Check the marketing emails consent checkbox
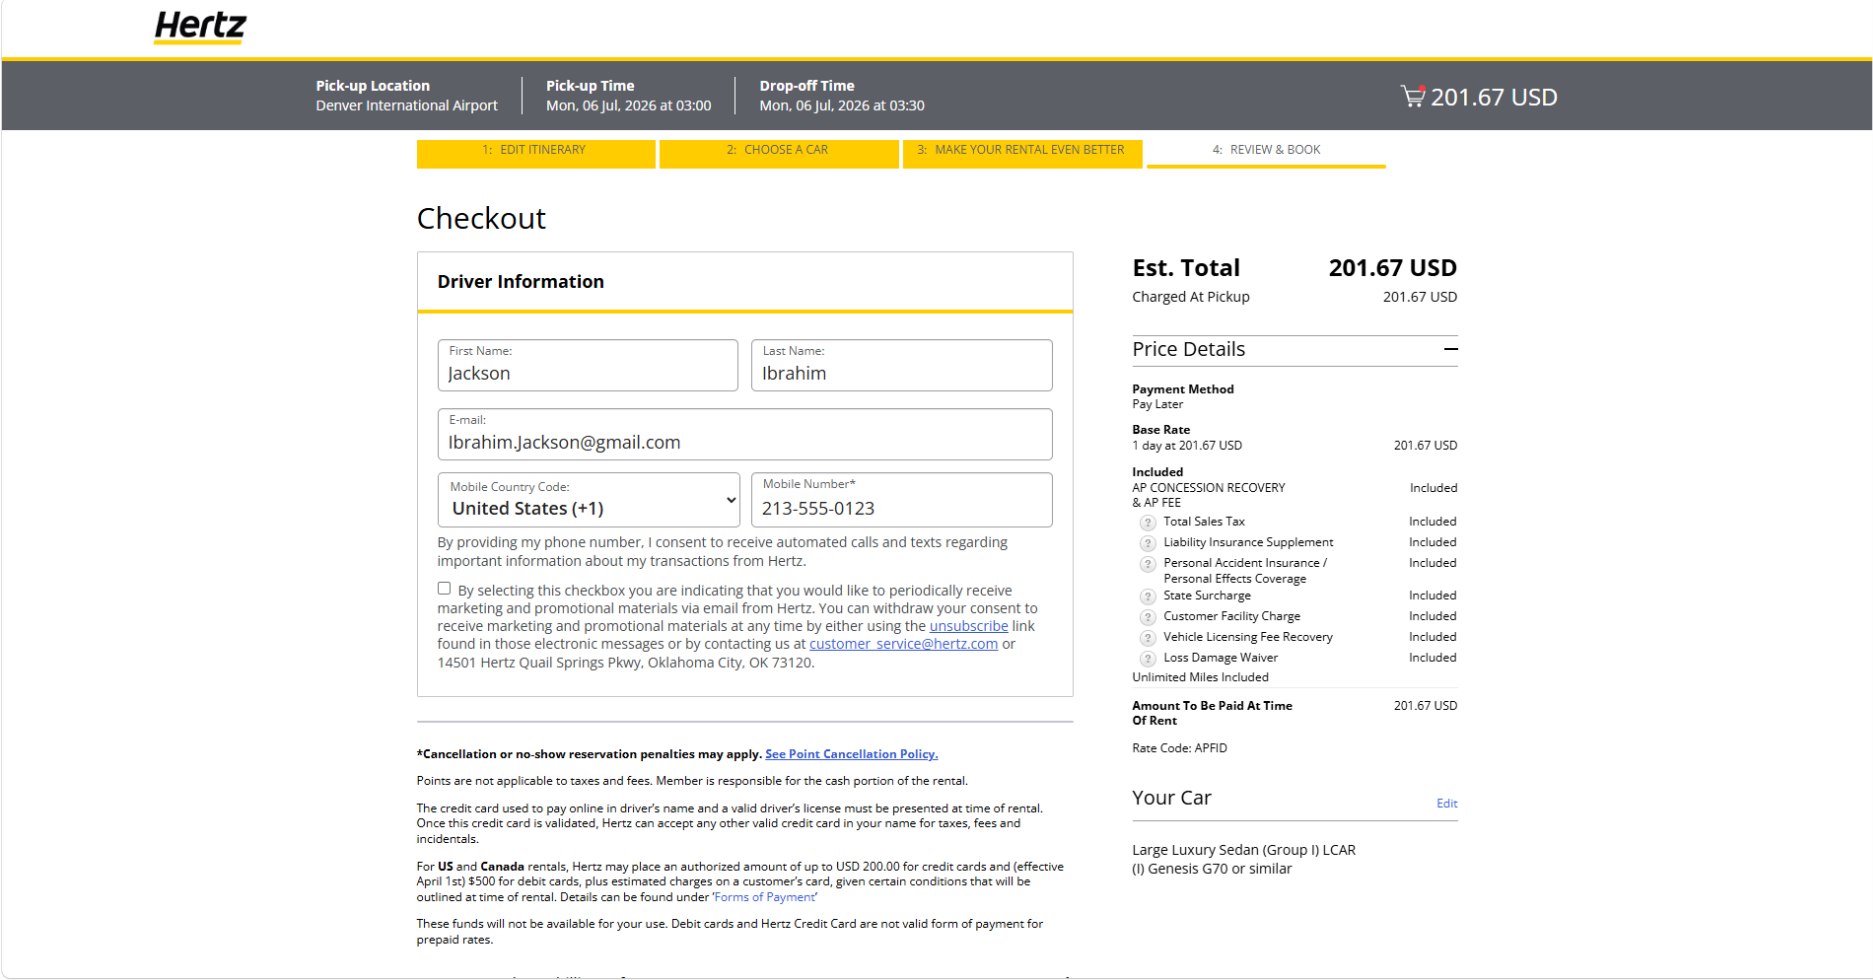The image size is (1873, 980). point(444,589)
